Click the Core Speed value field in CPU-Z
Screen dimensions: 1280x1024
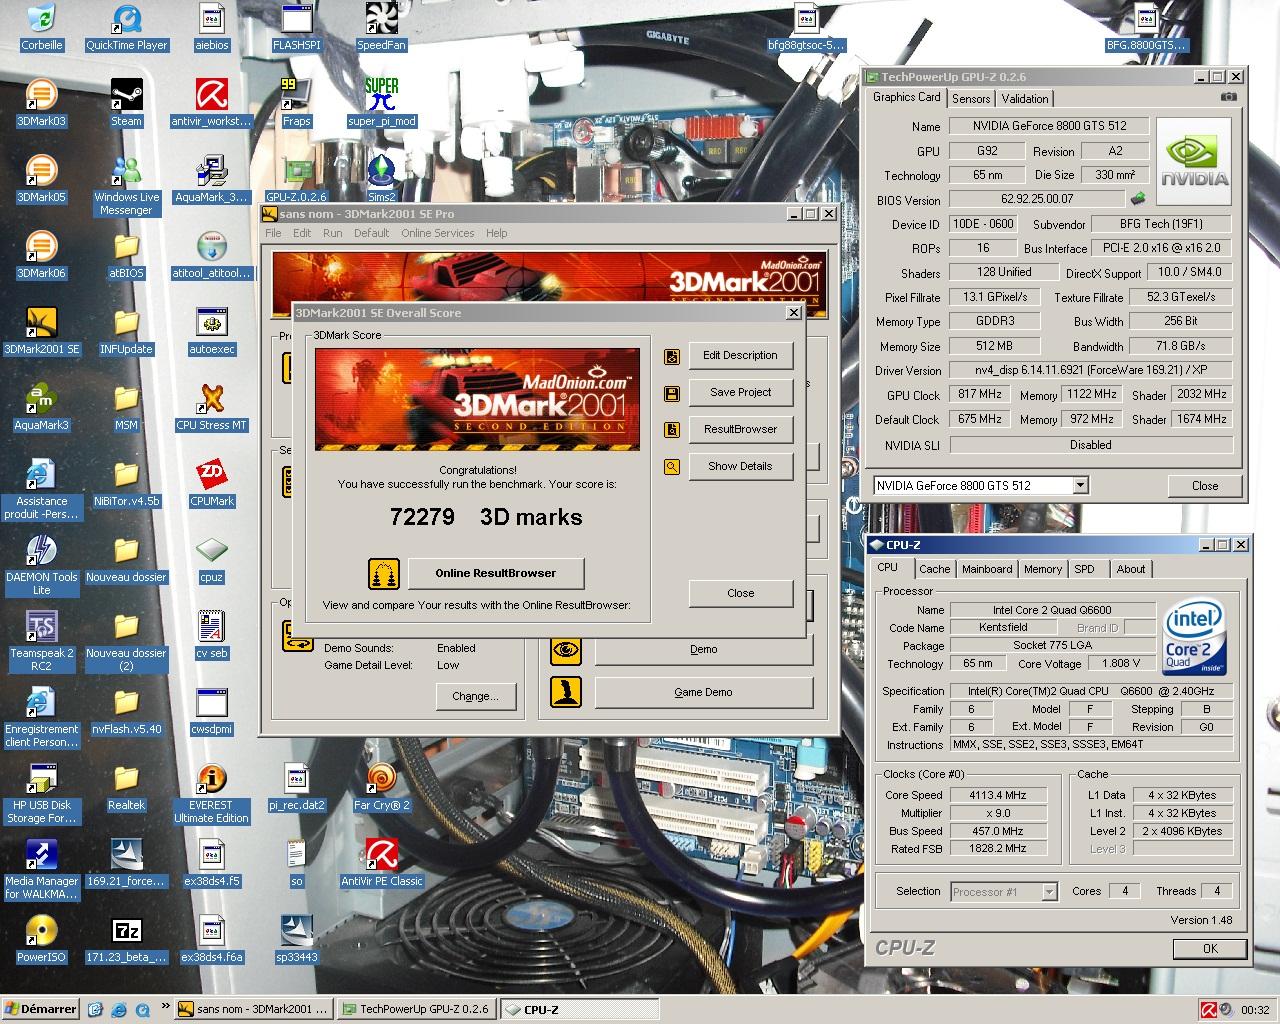(998, 796)
